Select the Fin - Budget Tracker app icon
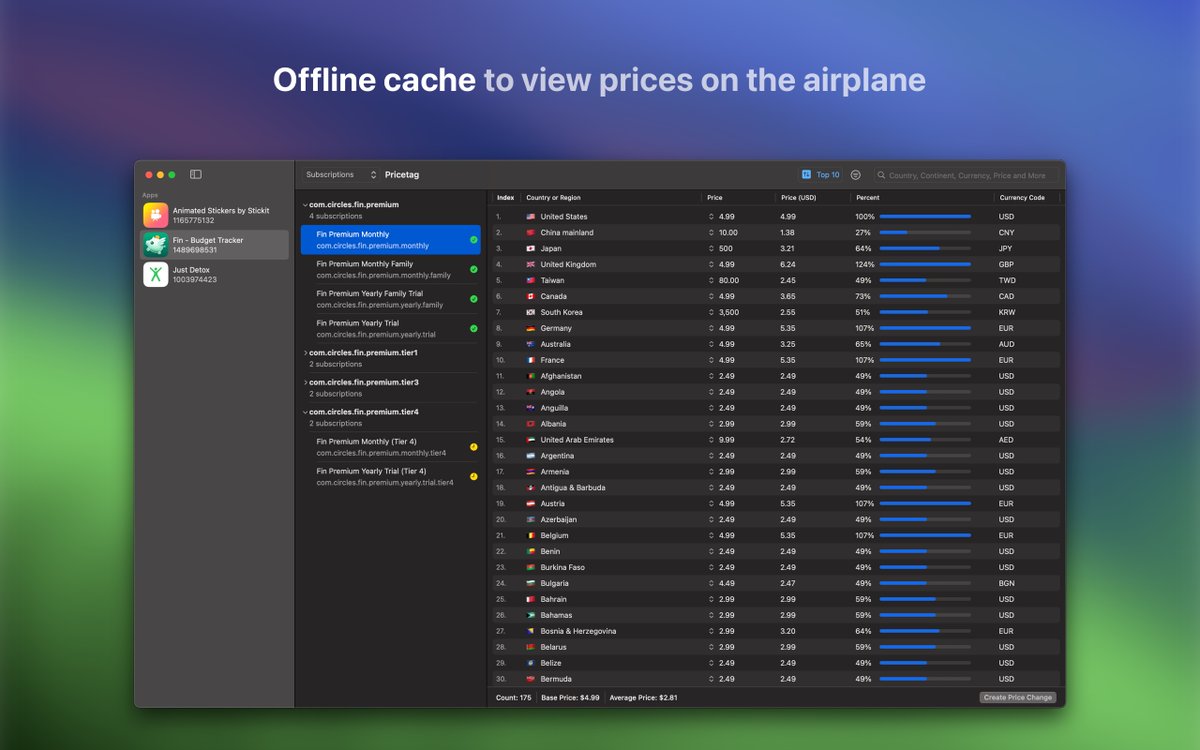Viewport: 1200px width, 750px height. click(155, 245)
